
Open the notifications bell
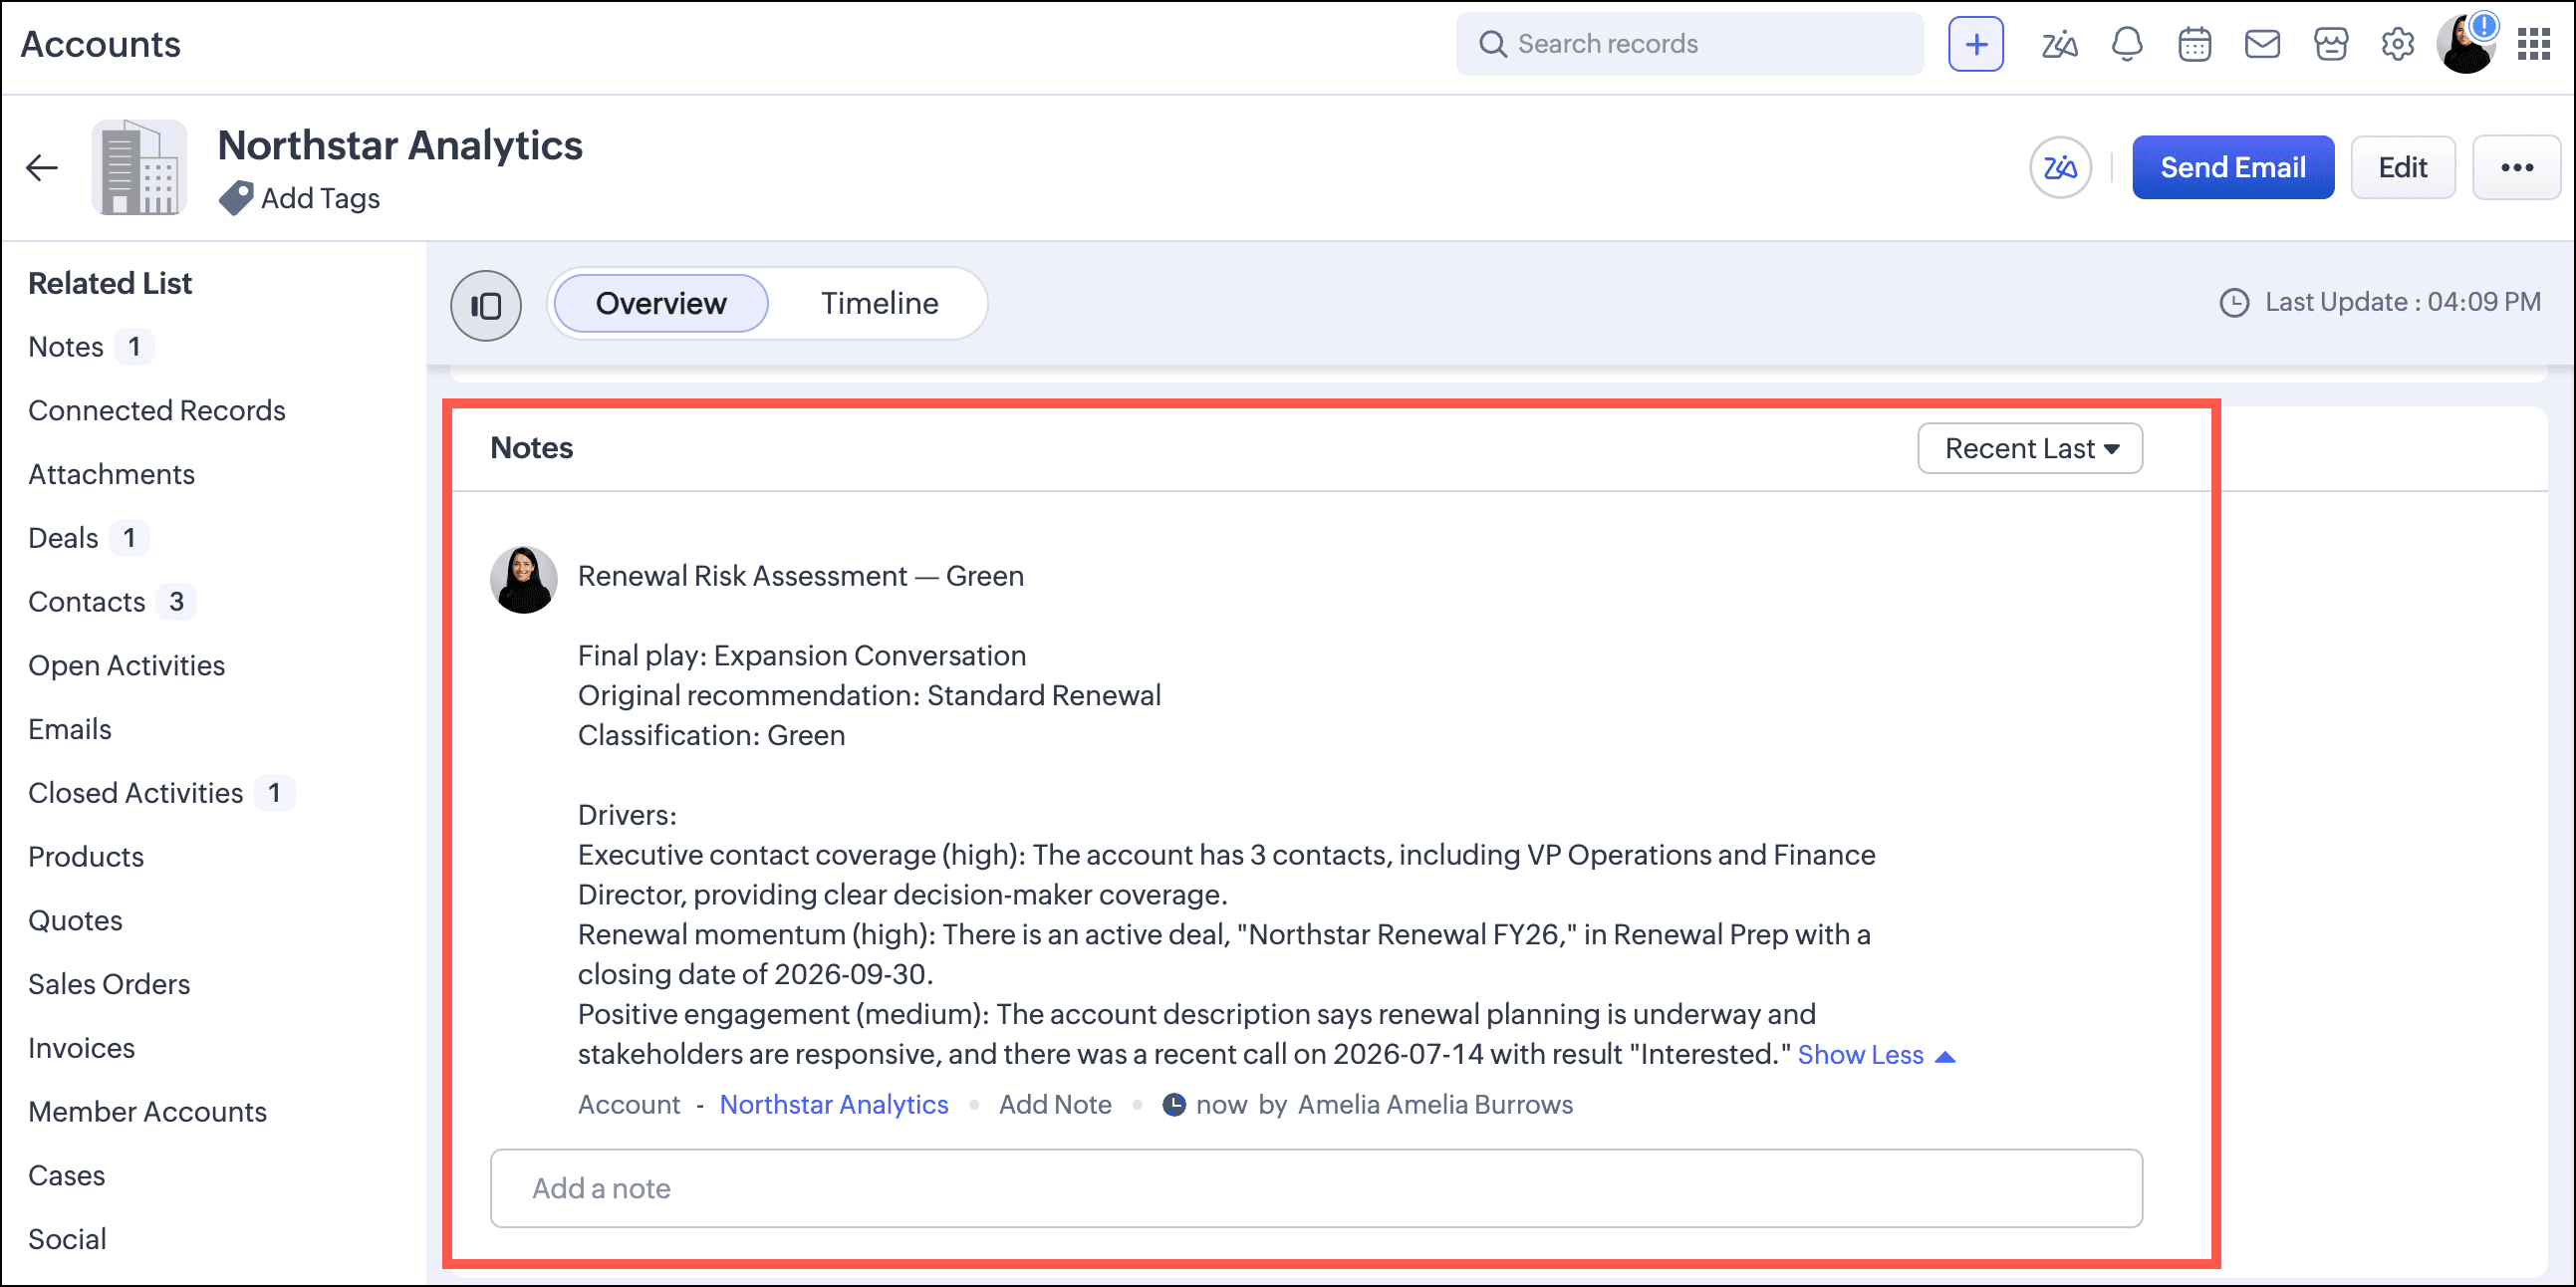coord(2127,44)
